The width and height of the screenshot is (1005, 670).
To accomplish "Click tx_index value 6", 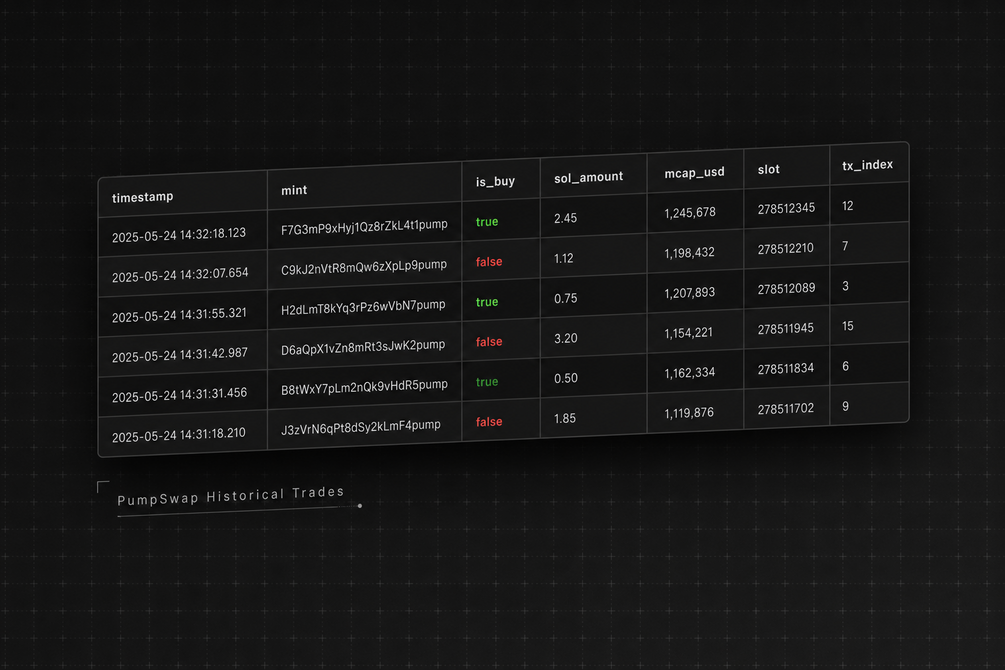I will [x=845, y=366].
